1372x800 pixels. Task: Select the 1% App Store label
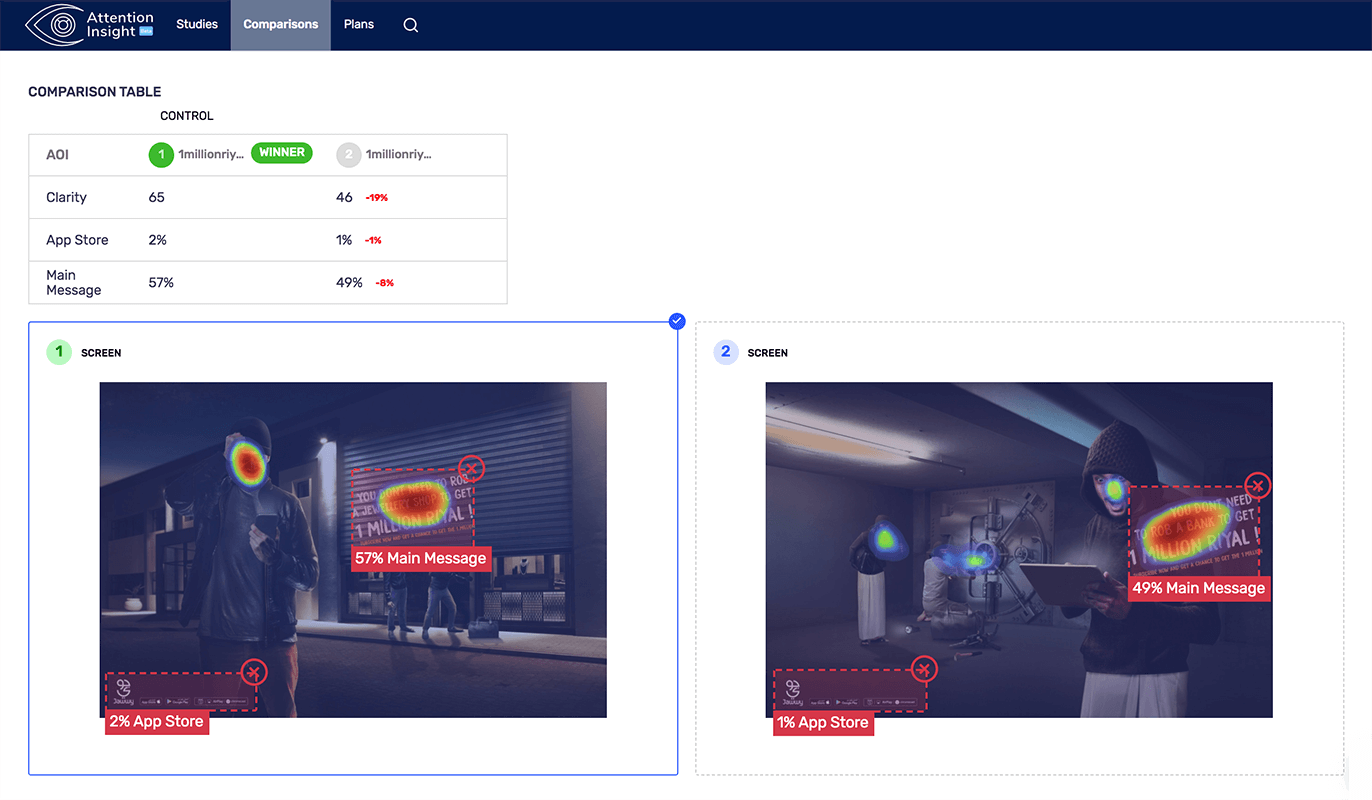[x=823, y=723]
